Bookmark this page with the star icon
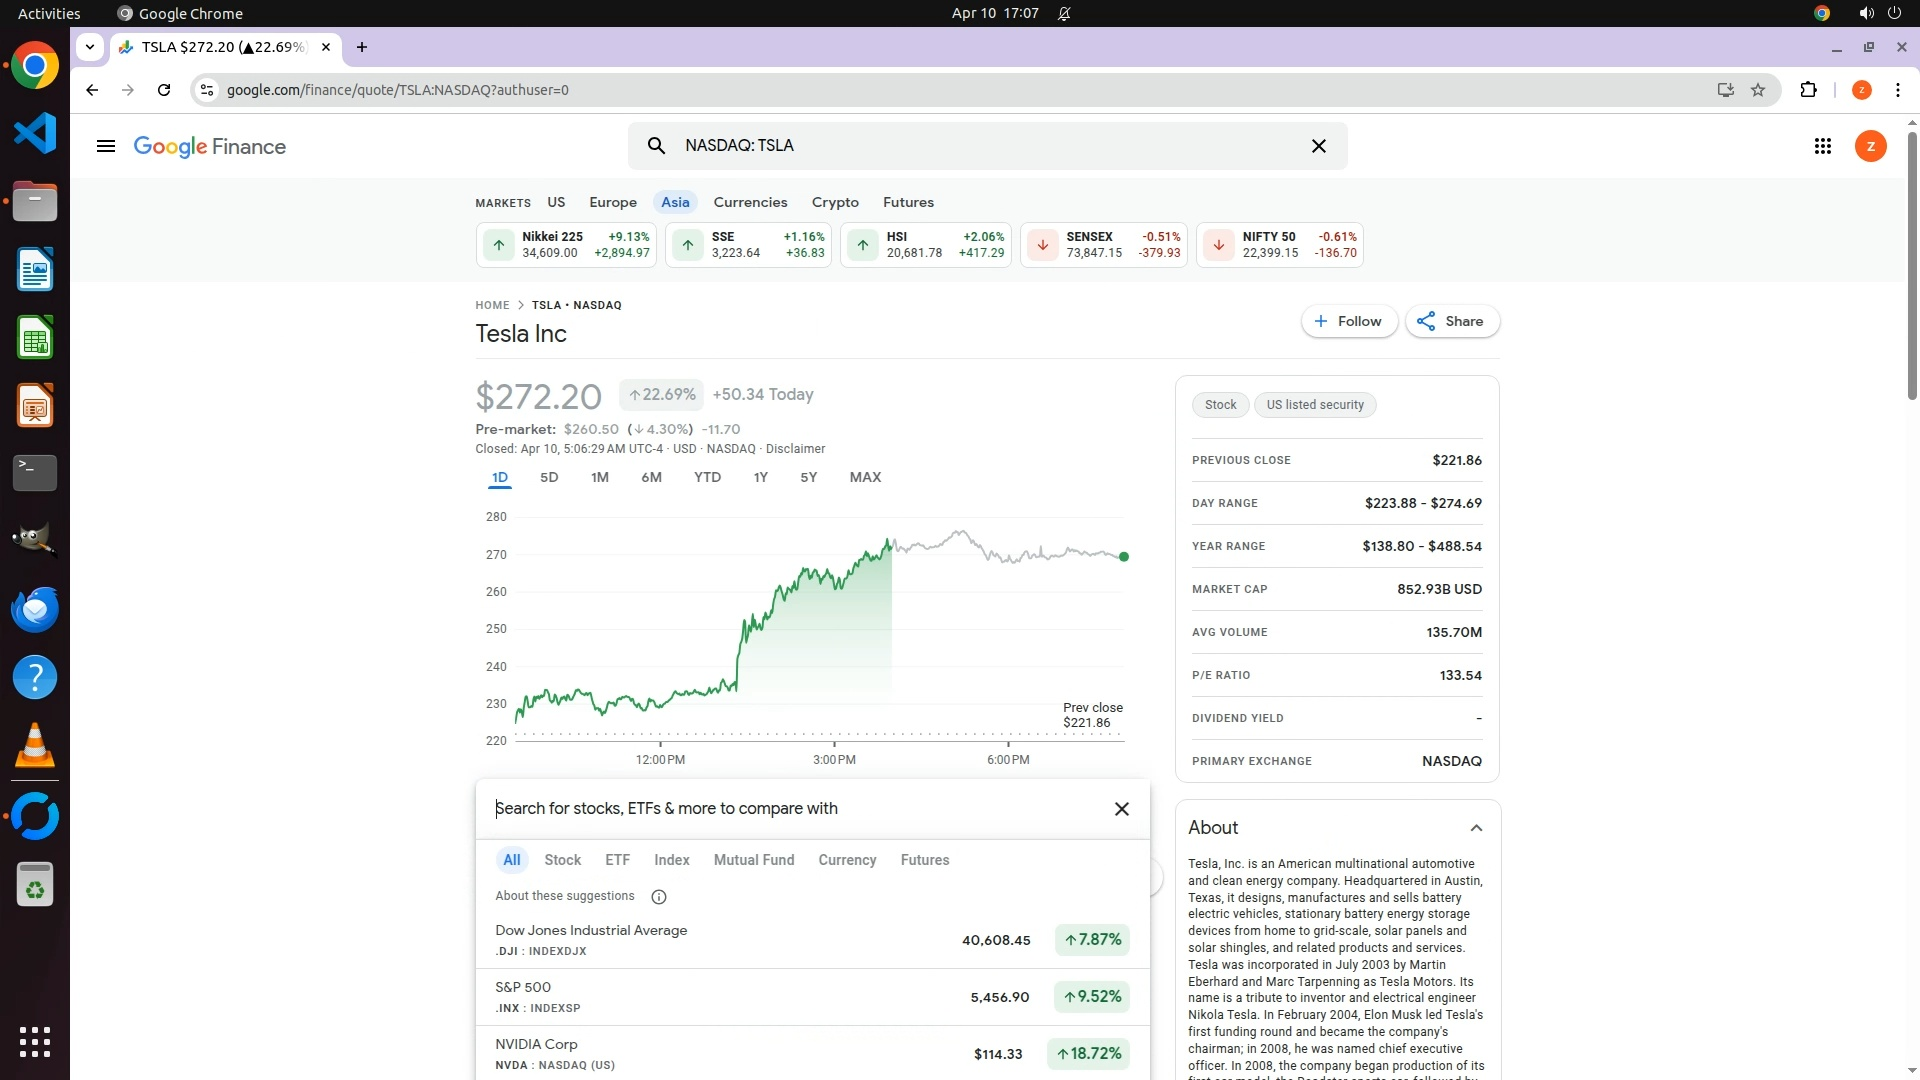This screenshot has width=1920, height=1080. [x=1758, y=90]
